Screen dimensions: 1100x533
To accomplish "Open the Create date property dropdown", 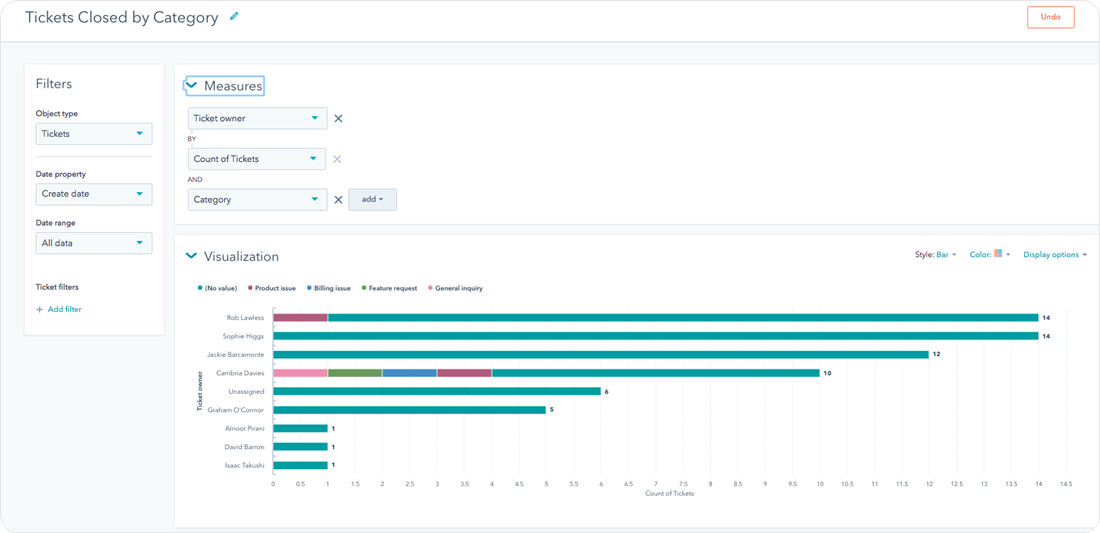I will [x=94, y=194].
